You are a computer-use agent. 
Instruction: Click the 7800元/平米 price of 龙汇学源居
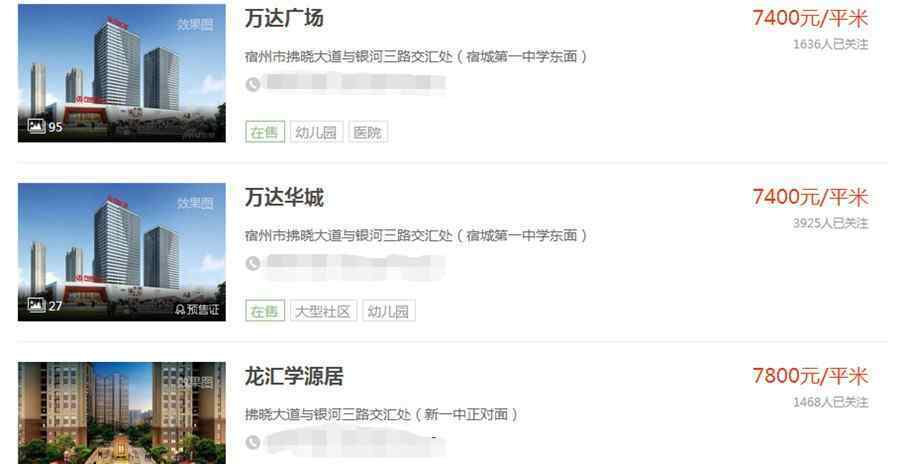pos(810,376)
